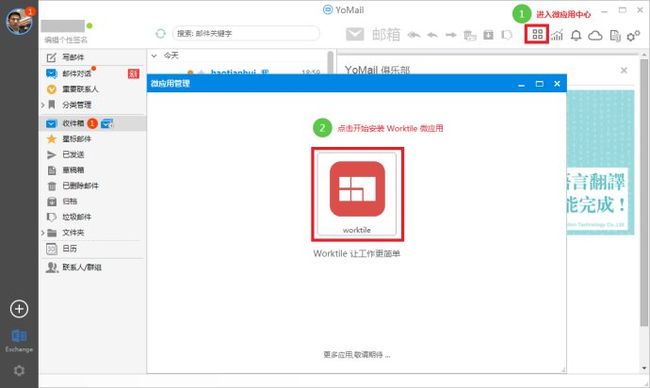The image size is (650, 388).
Task: Click the worktile app tile to install
Action: pyautogui.click(x=357, y=194)
